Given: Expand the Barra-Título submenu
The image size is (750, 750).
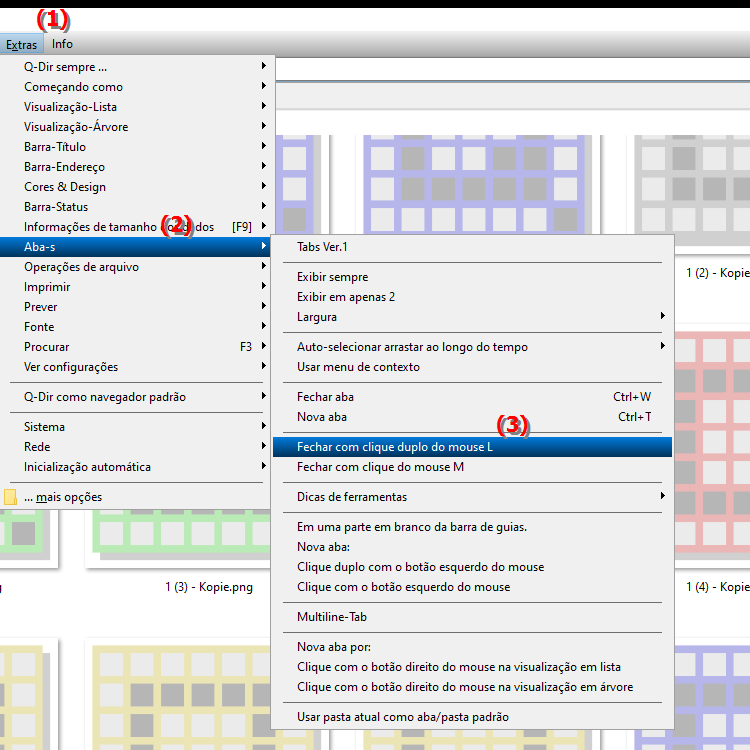Looking at the screenshot, I should tap(136, 147).
